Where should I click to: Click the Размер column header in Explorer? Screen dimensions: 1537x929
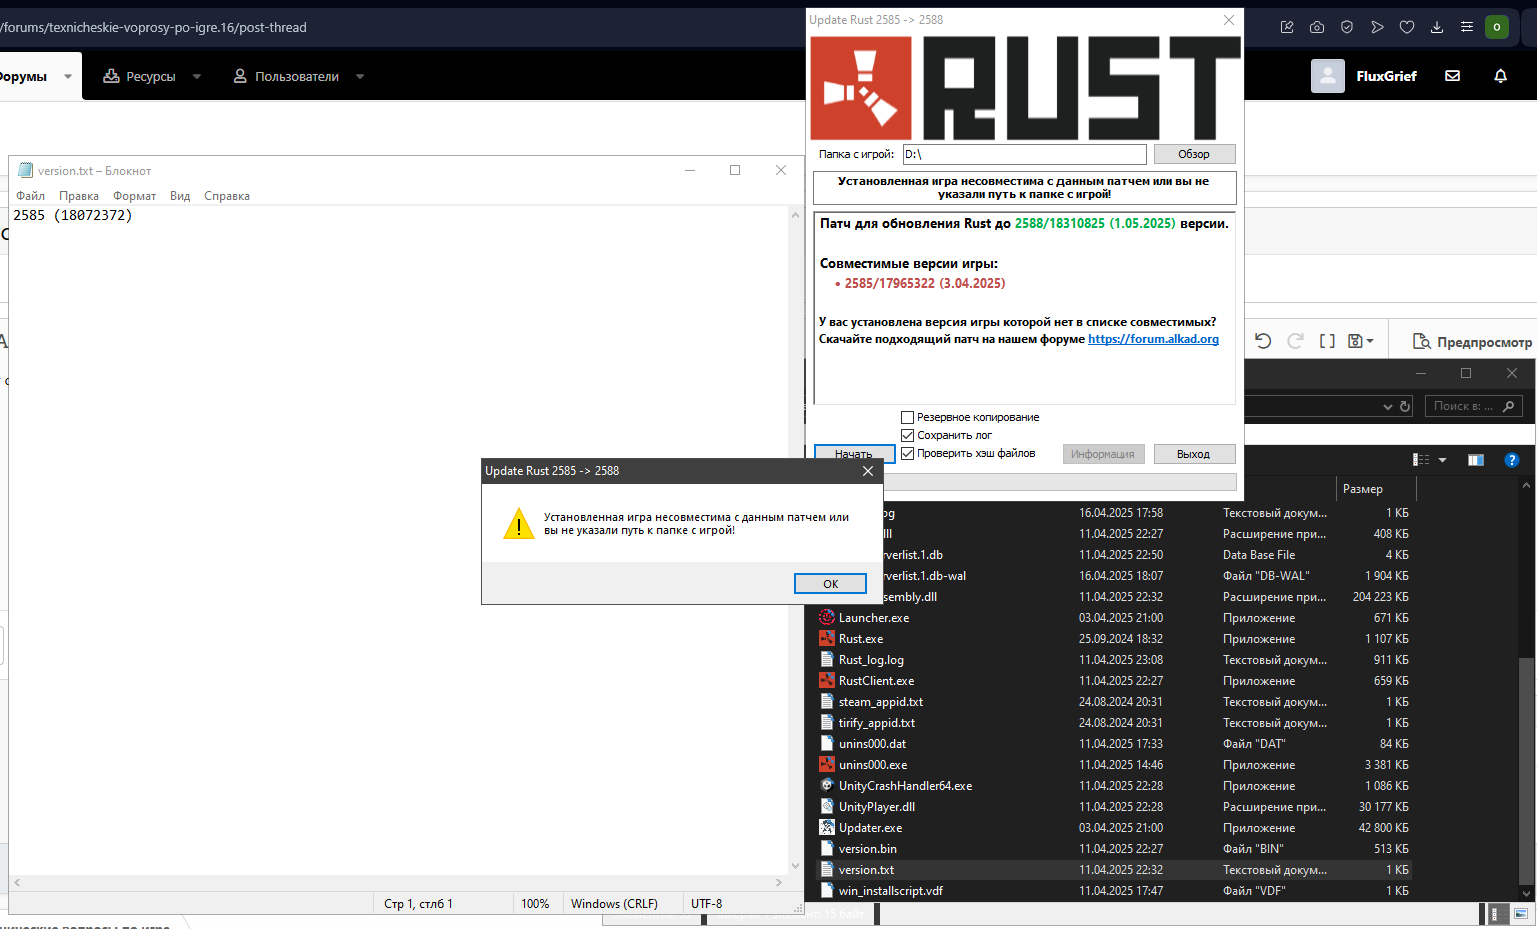click(x=1376, y=489)
